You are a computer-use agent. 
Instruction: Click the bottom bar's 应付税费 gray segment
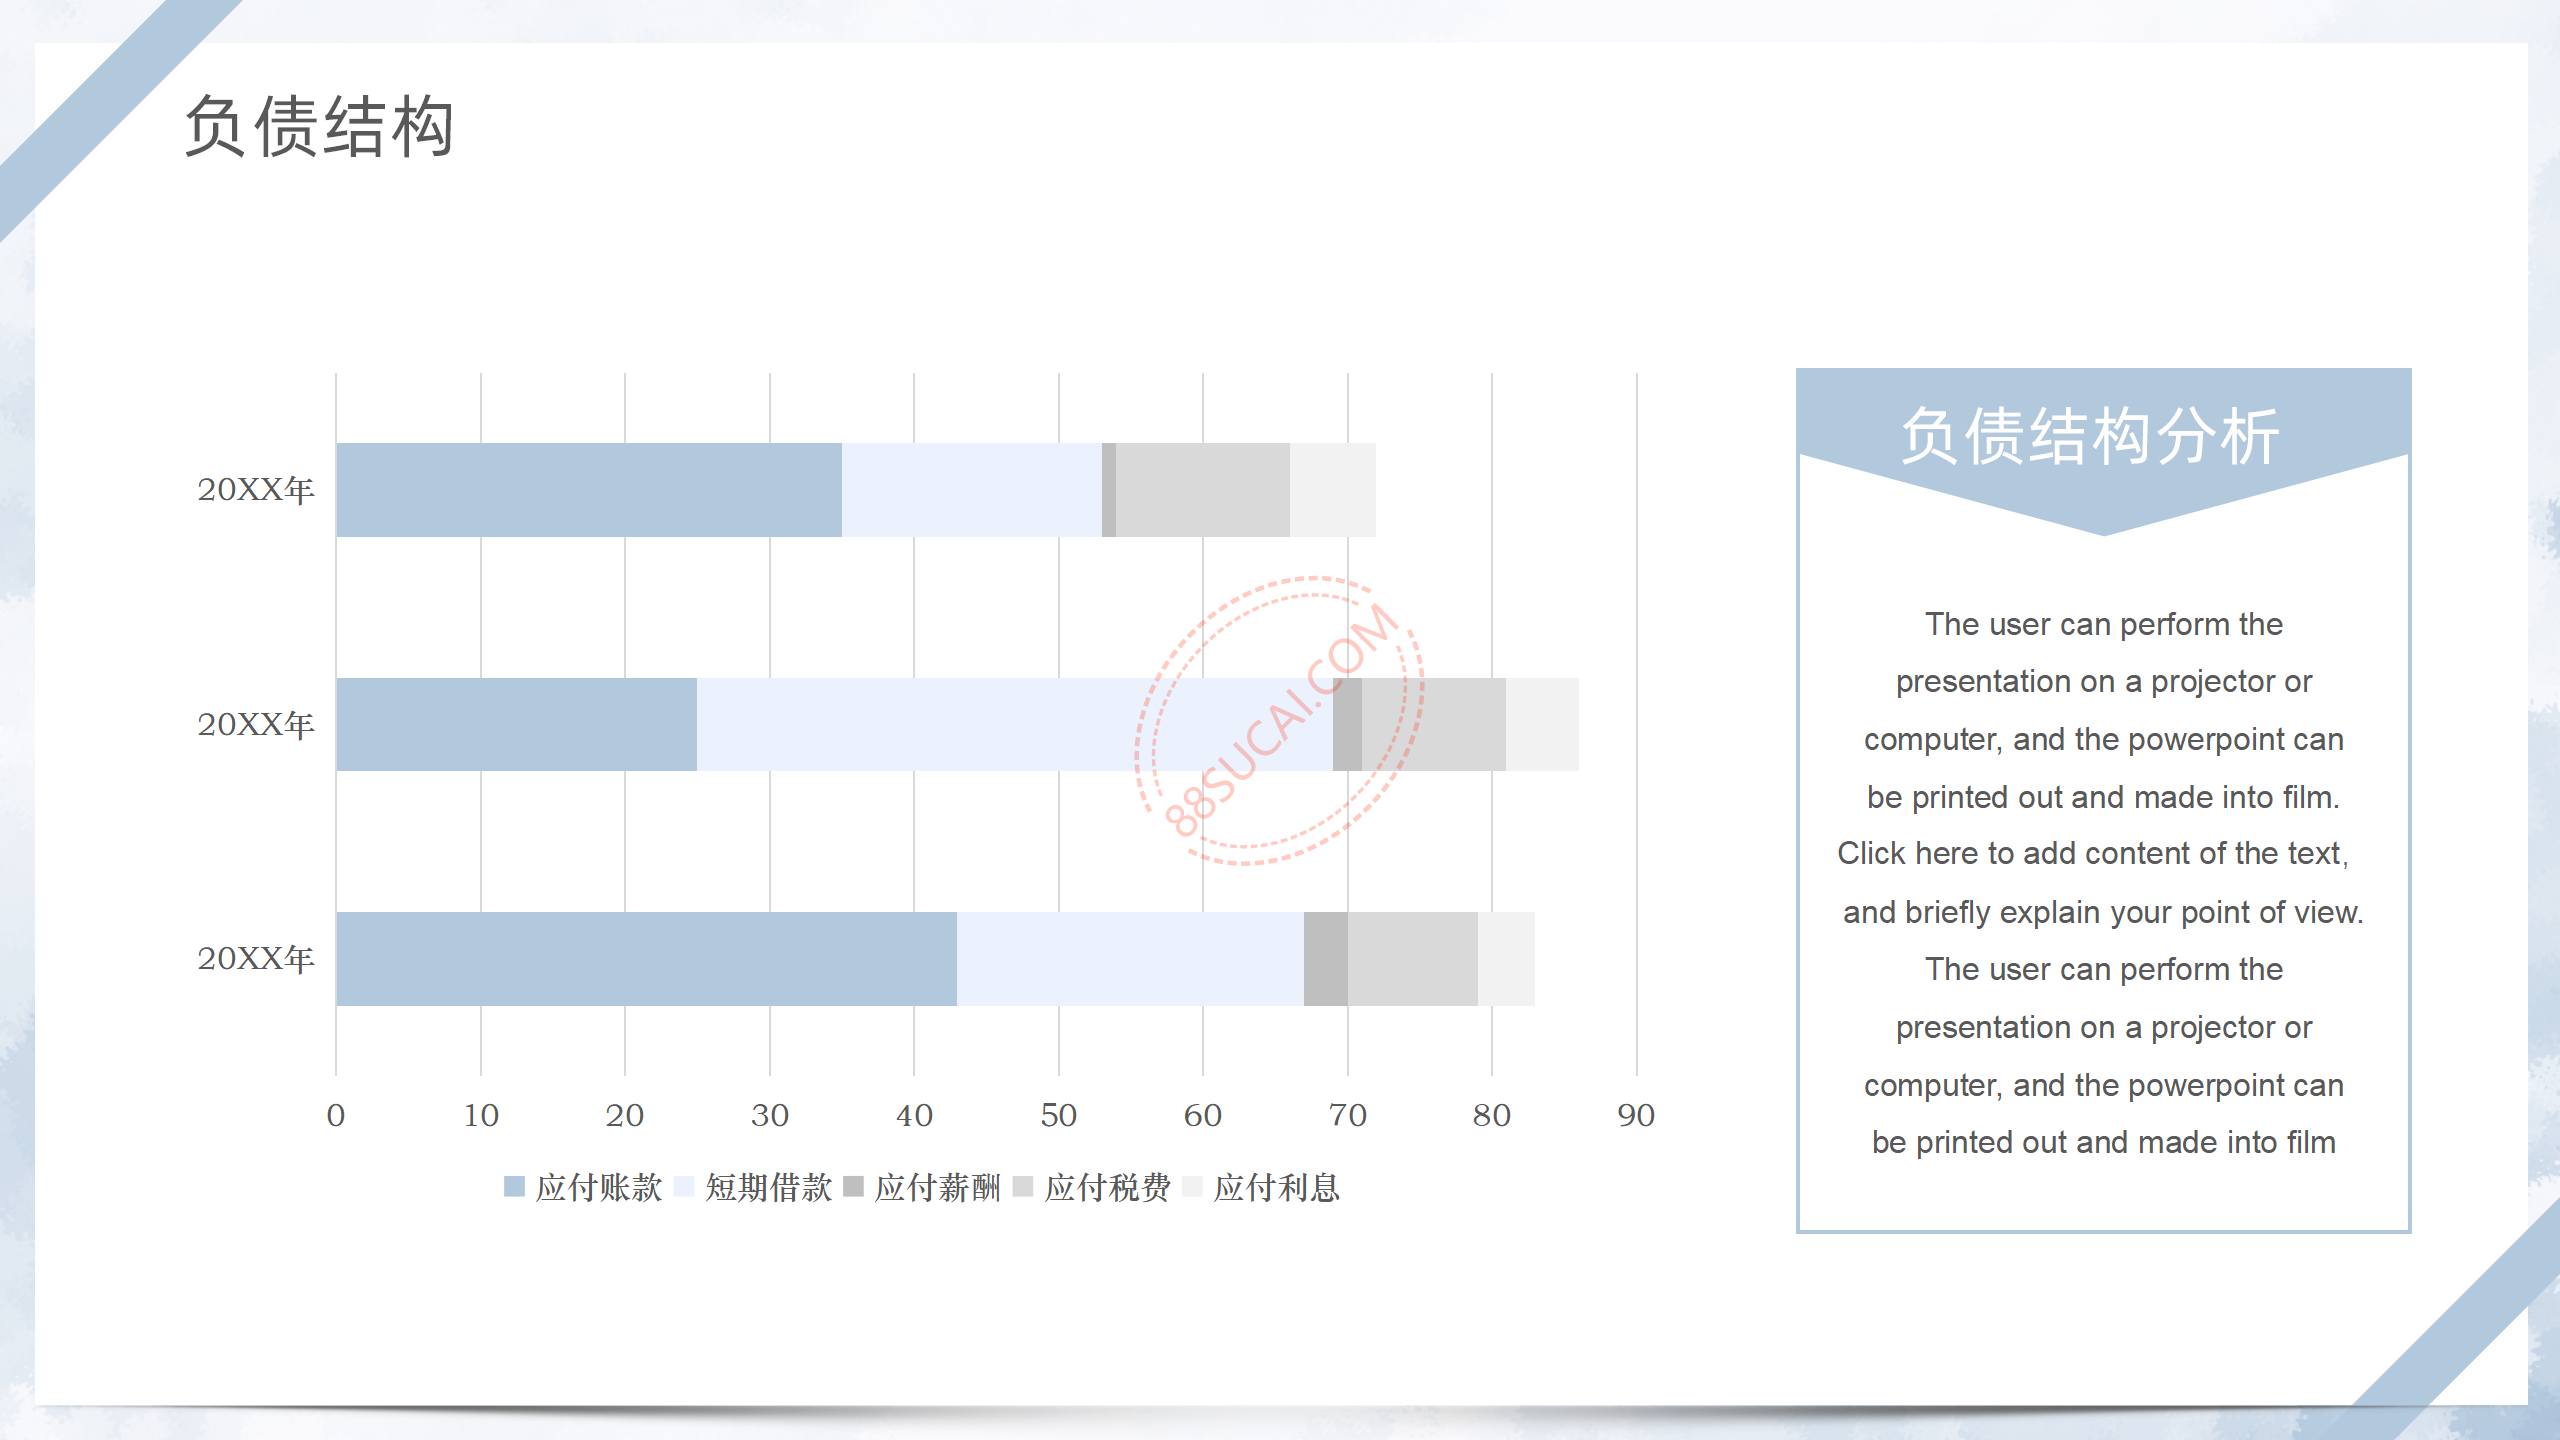1413,959
